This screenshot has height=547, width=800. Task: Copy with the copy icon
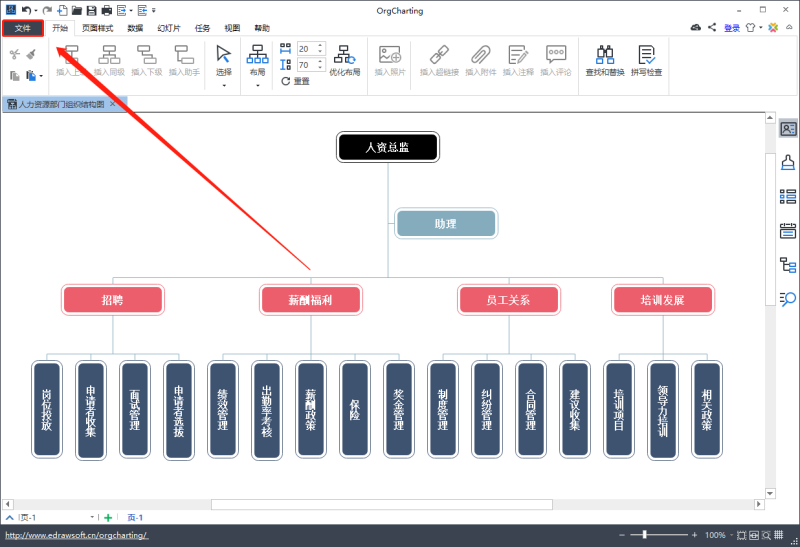point(15,76)
